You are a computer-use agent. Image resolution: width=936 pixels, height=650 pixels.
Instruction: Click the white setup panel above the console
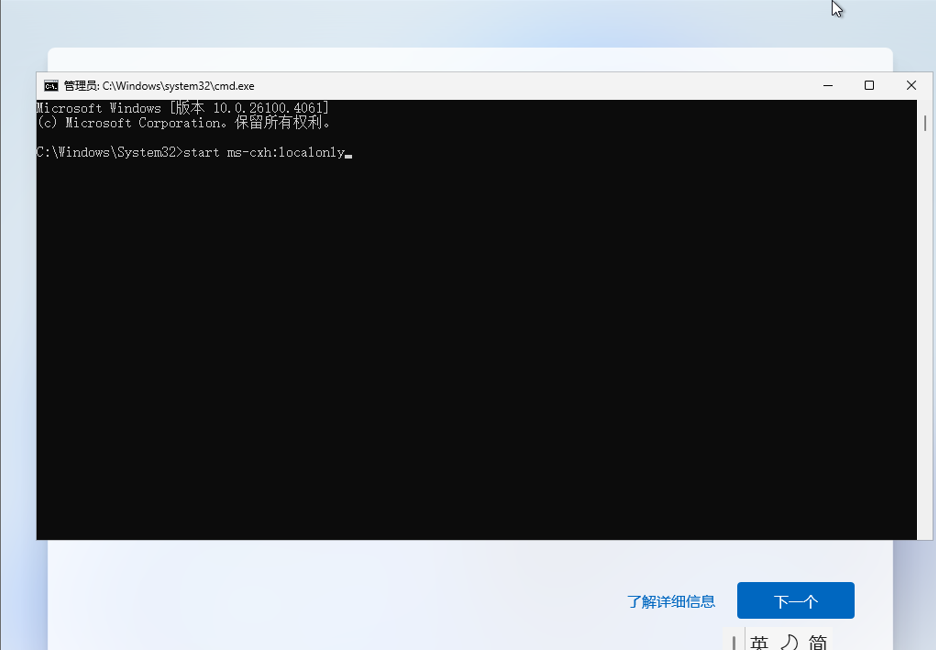470,59
